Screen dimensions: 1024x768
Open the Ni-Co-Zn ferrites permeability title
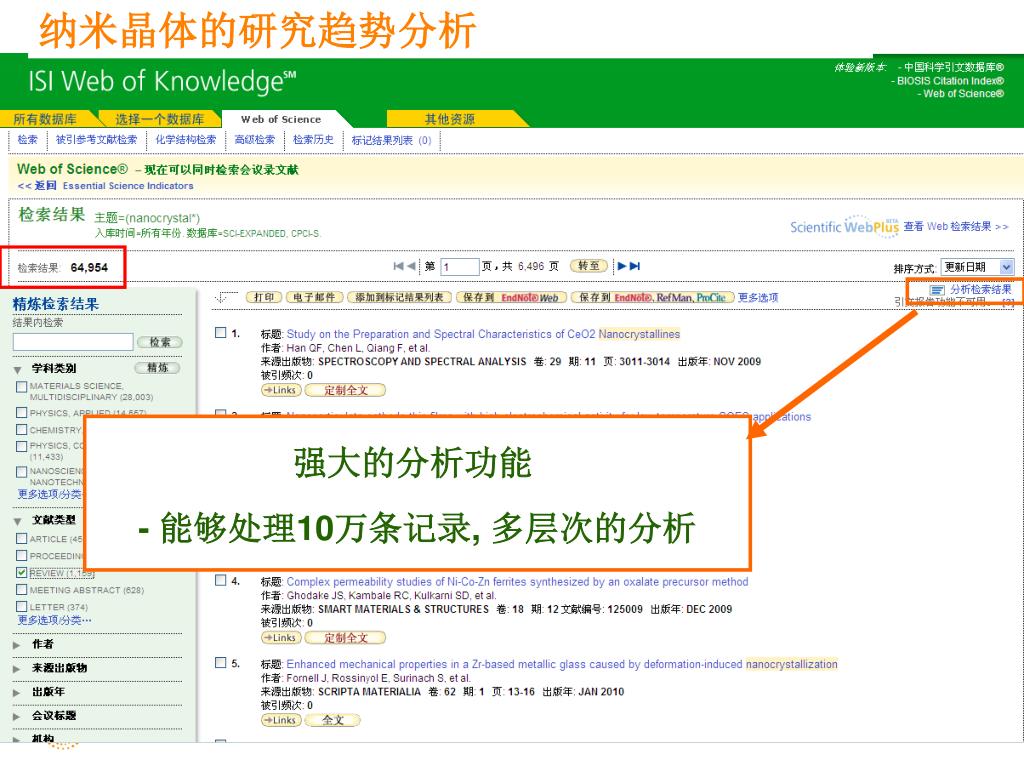pos(517,581)
